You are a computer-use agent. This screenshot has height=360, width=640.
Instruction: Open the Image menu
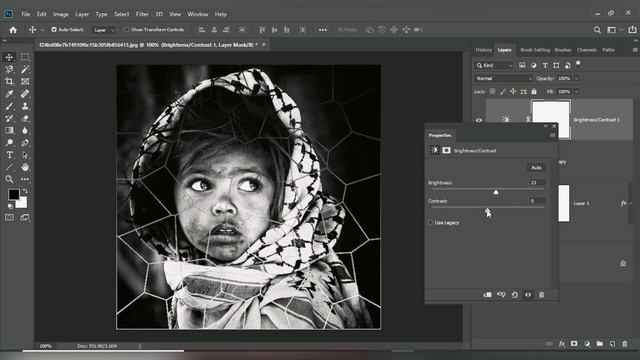[61, 14]
